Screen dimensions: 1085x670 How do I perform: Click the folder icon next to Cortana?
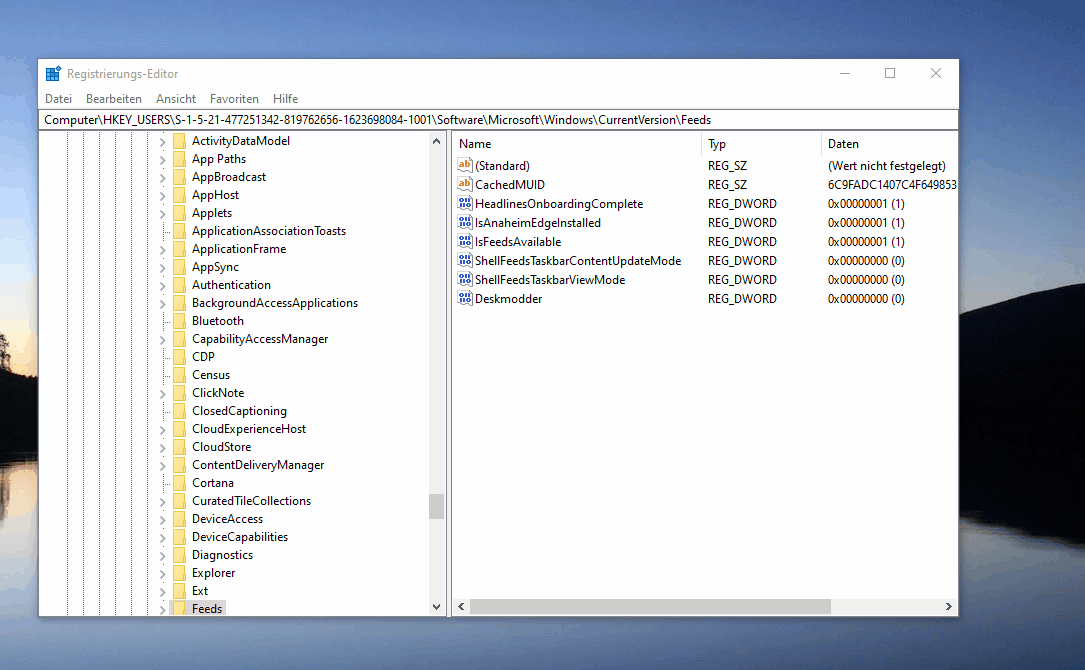[179, 483]
